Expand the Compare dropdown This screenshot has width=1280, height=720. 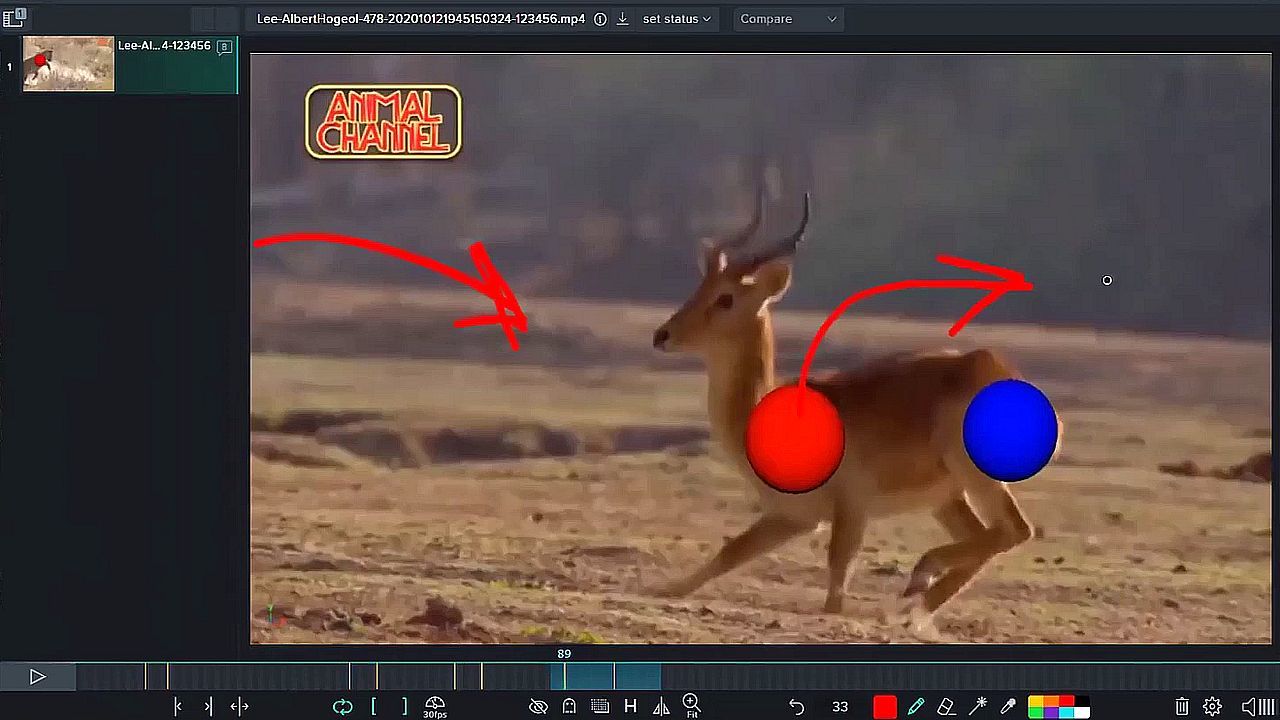point(788,19)
